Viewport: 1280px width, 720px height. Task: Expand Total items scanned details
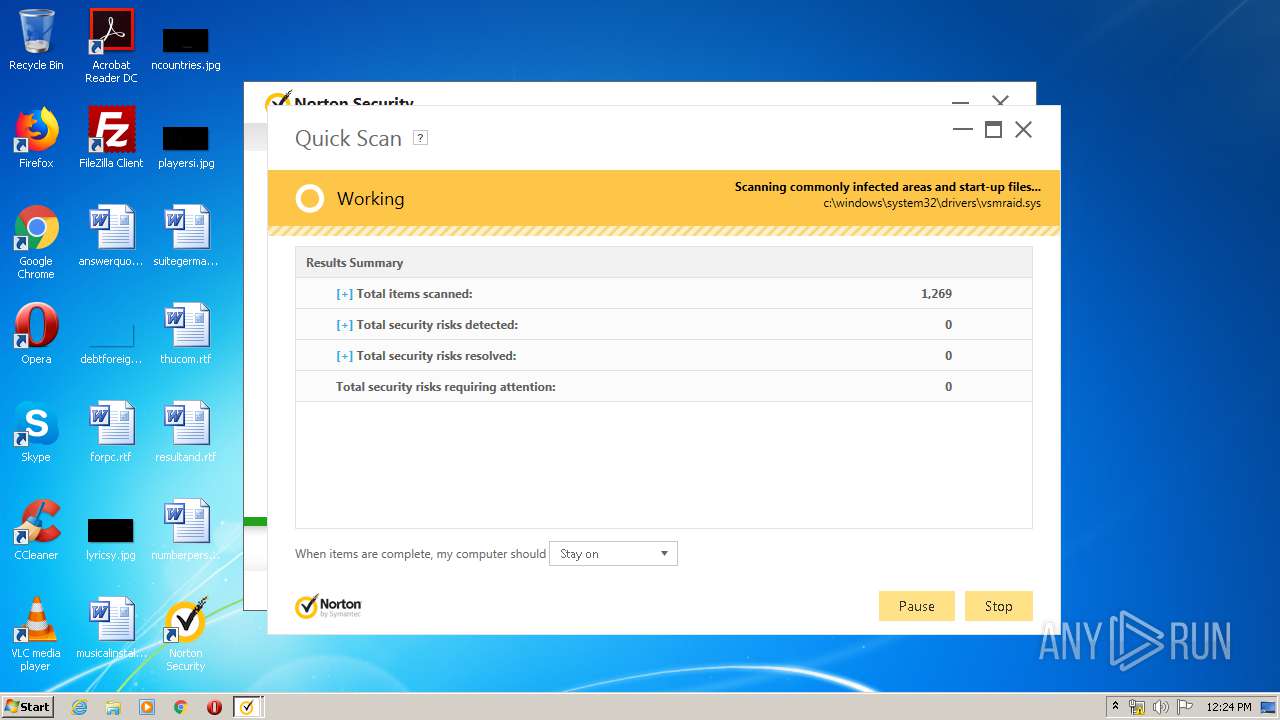(x=344, y=294)
